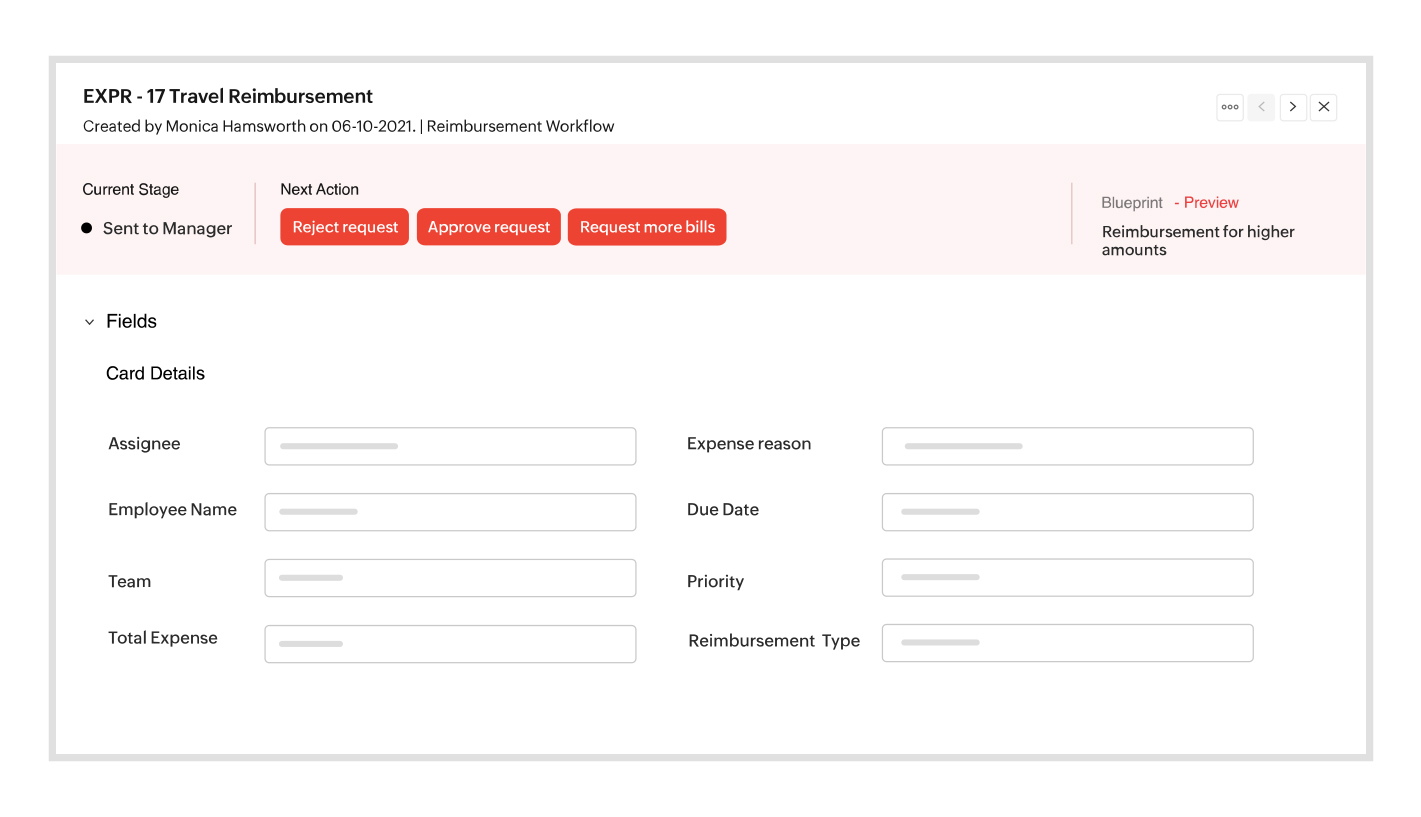This screenshot has width=1421, height=817.
Task: Click the Team input field
Action: [450, 578]
